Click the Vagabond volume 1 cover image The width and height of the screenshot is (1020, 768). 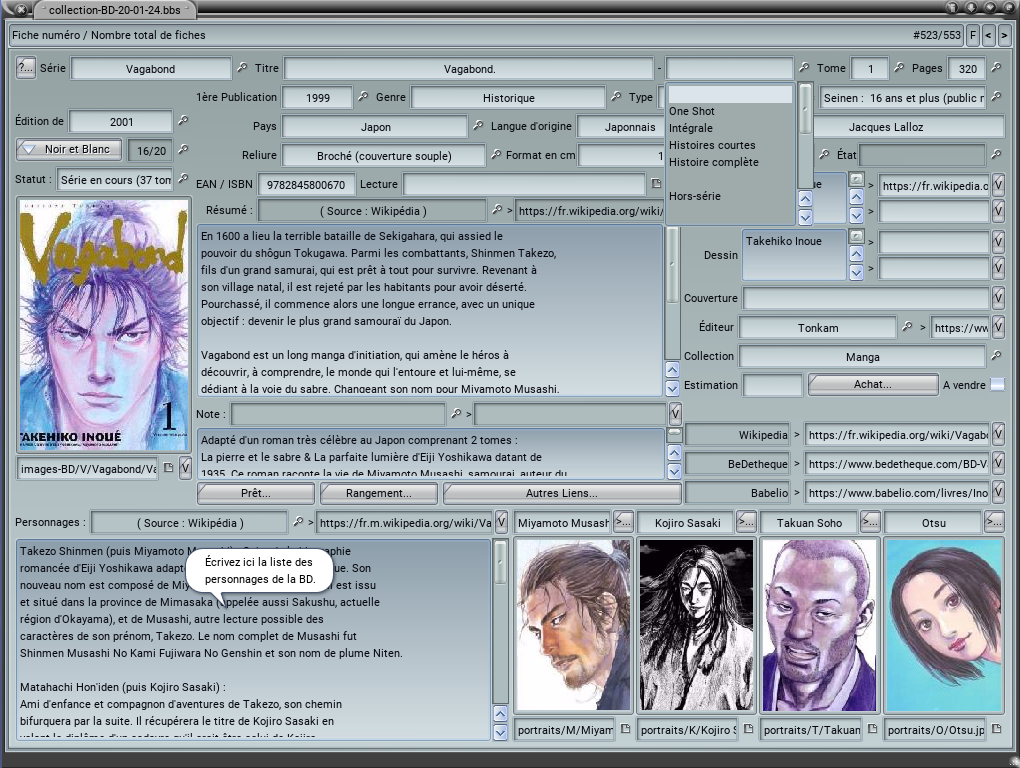point(104,324)
